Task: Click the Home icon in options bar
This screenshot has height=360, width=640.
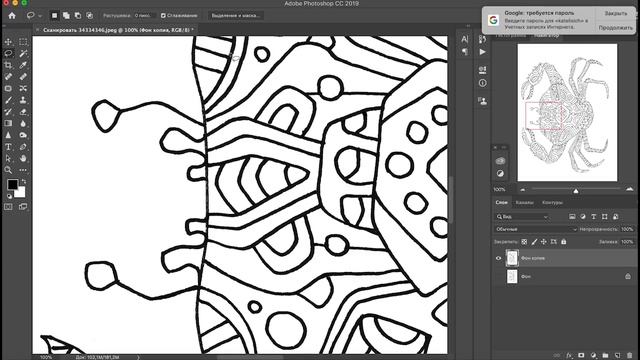Action: 12,16
